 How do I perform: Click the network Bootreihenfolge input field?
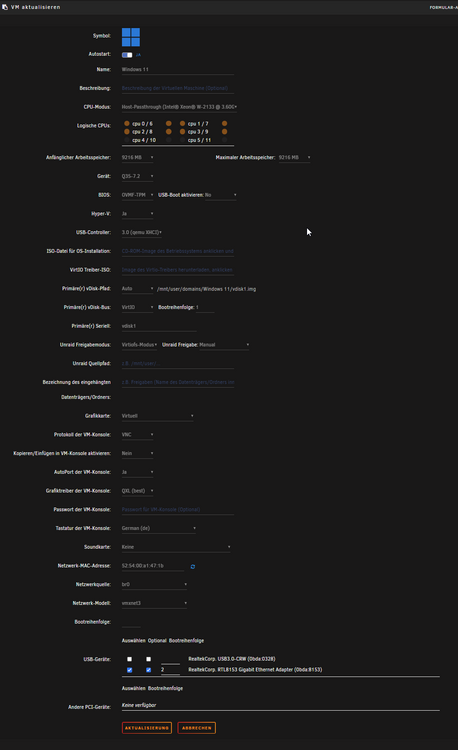(x=131, y=622)
